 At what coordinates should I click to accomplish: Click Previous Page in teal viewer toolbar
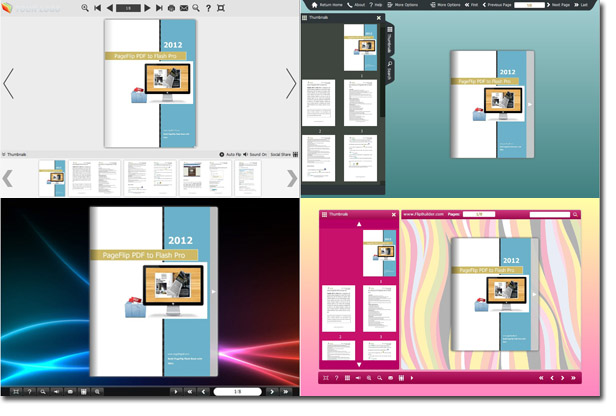coord(497,5)
